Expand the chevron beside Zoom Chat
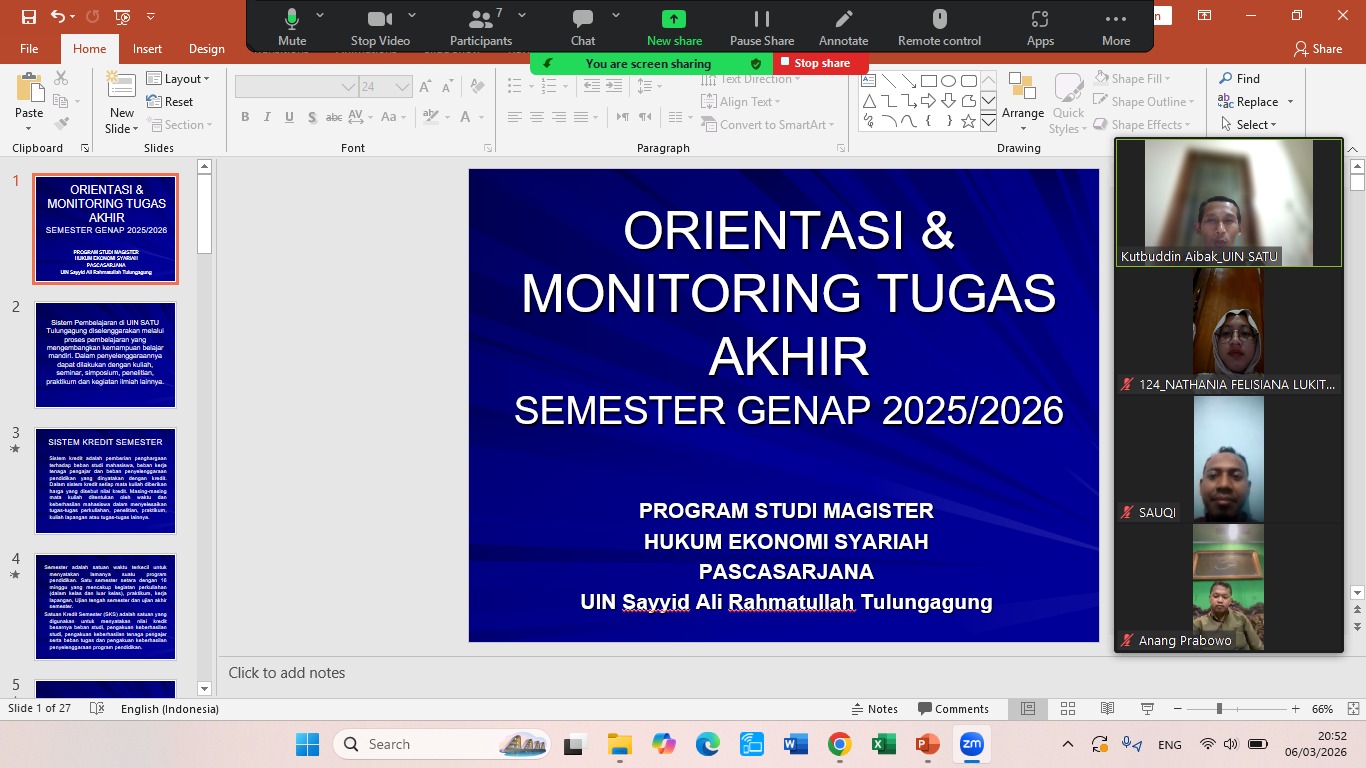The image size is (1366, 768). coord(615,15)
